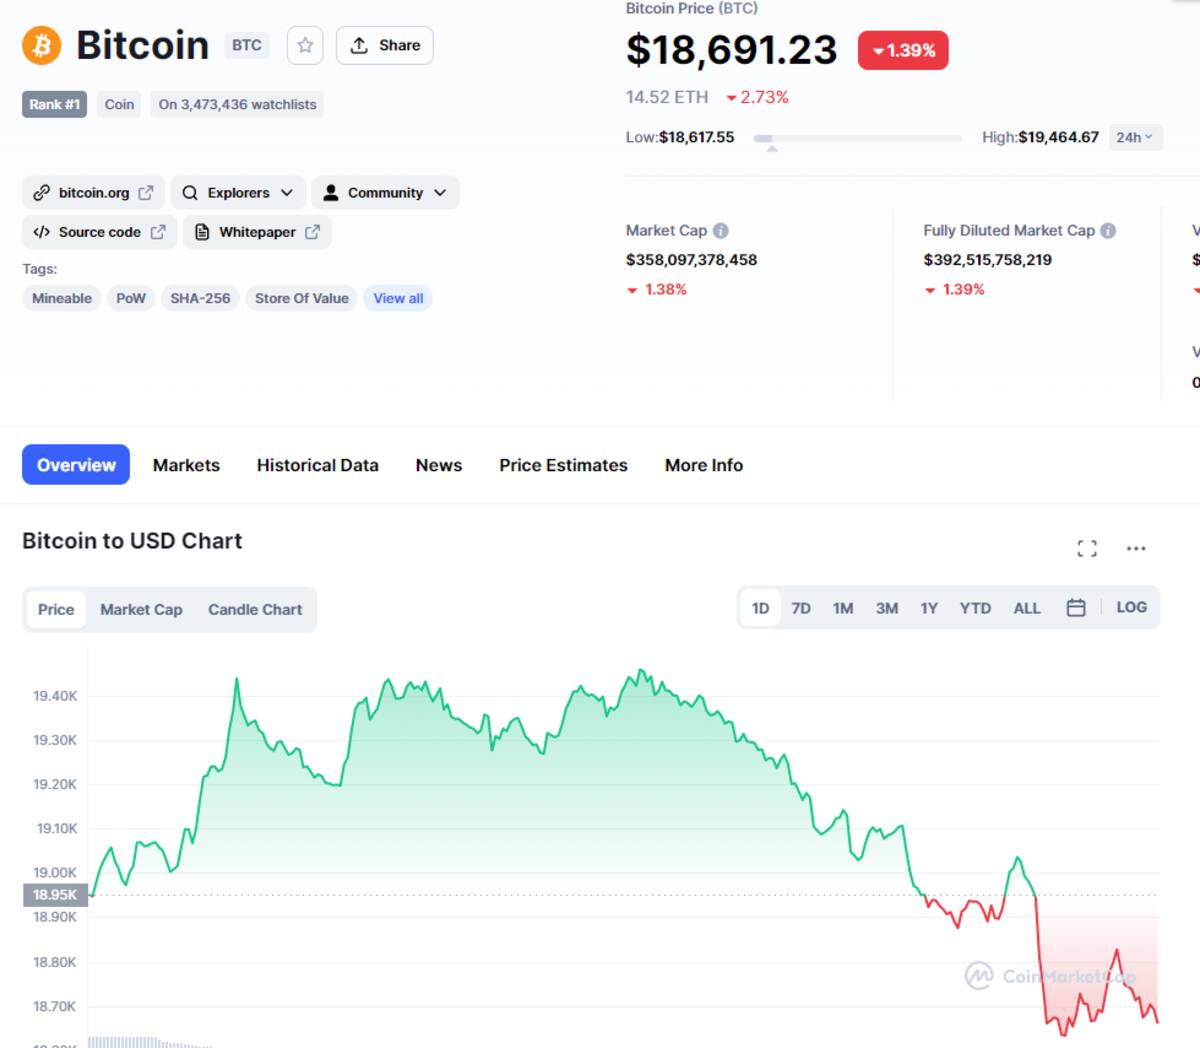This screenshot has width=1200, height=1048.
Task: Click the orange Bitcoin logo
Action: click(42, 46)
